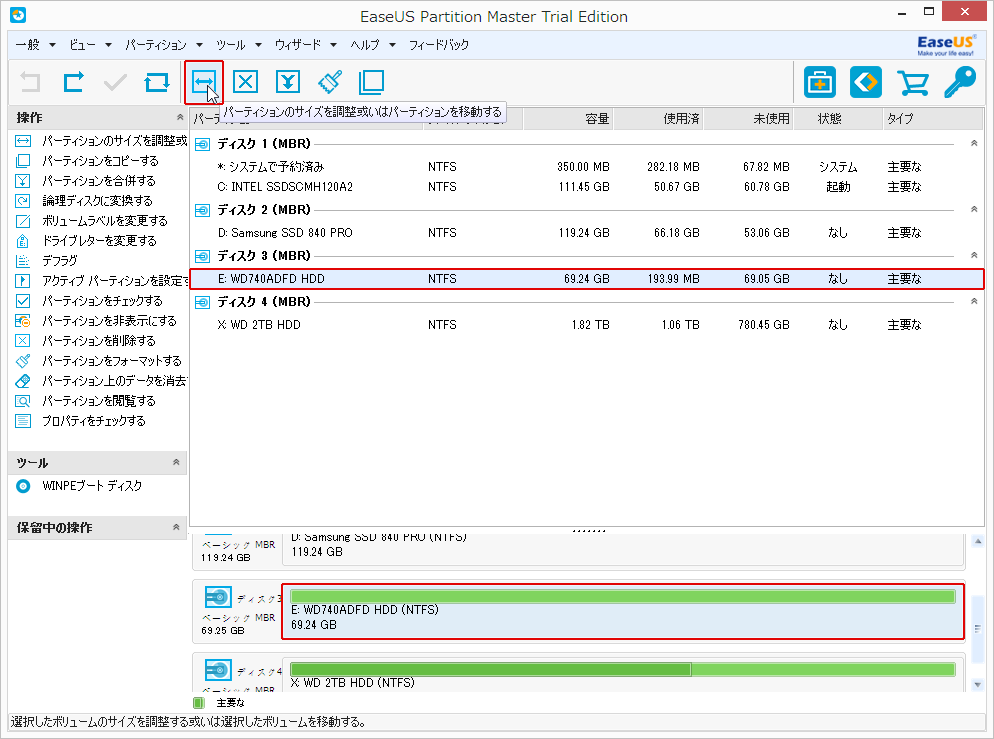This screenshot has width=994, height=739.
Task: Click the 状態 column header
Action: pos(838,119)
